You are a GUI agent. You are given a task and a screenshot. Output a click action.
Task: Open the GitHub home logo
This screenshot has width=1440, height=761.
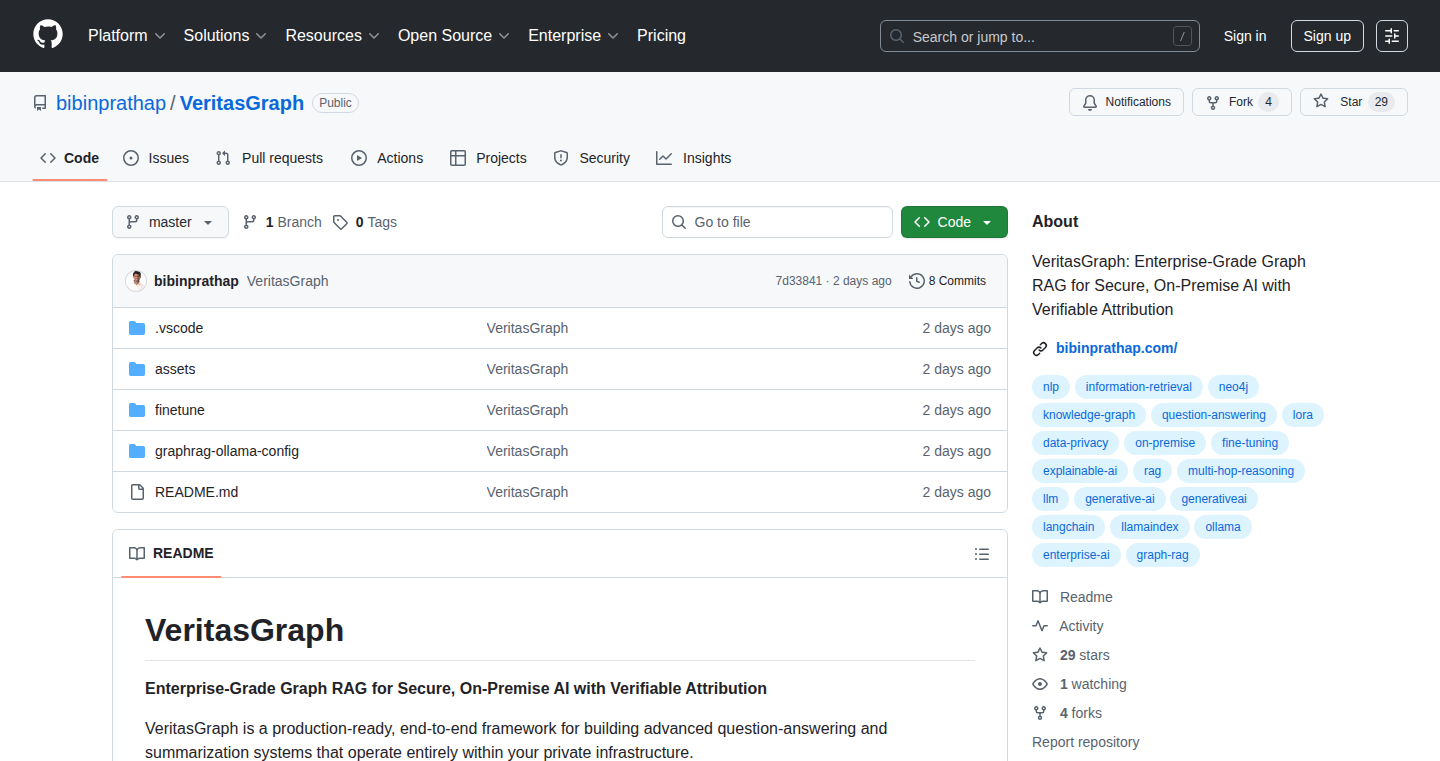point(48,35)
